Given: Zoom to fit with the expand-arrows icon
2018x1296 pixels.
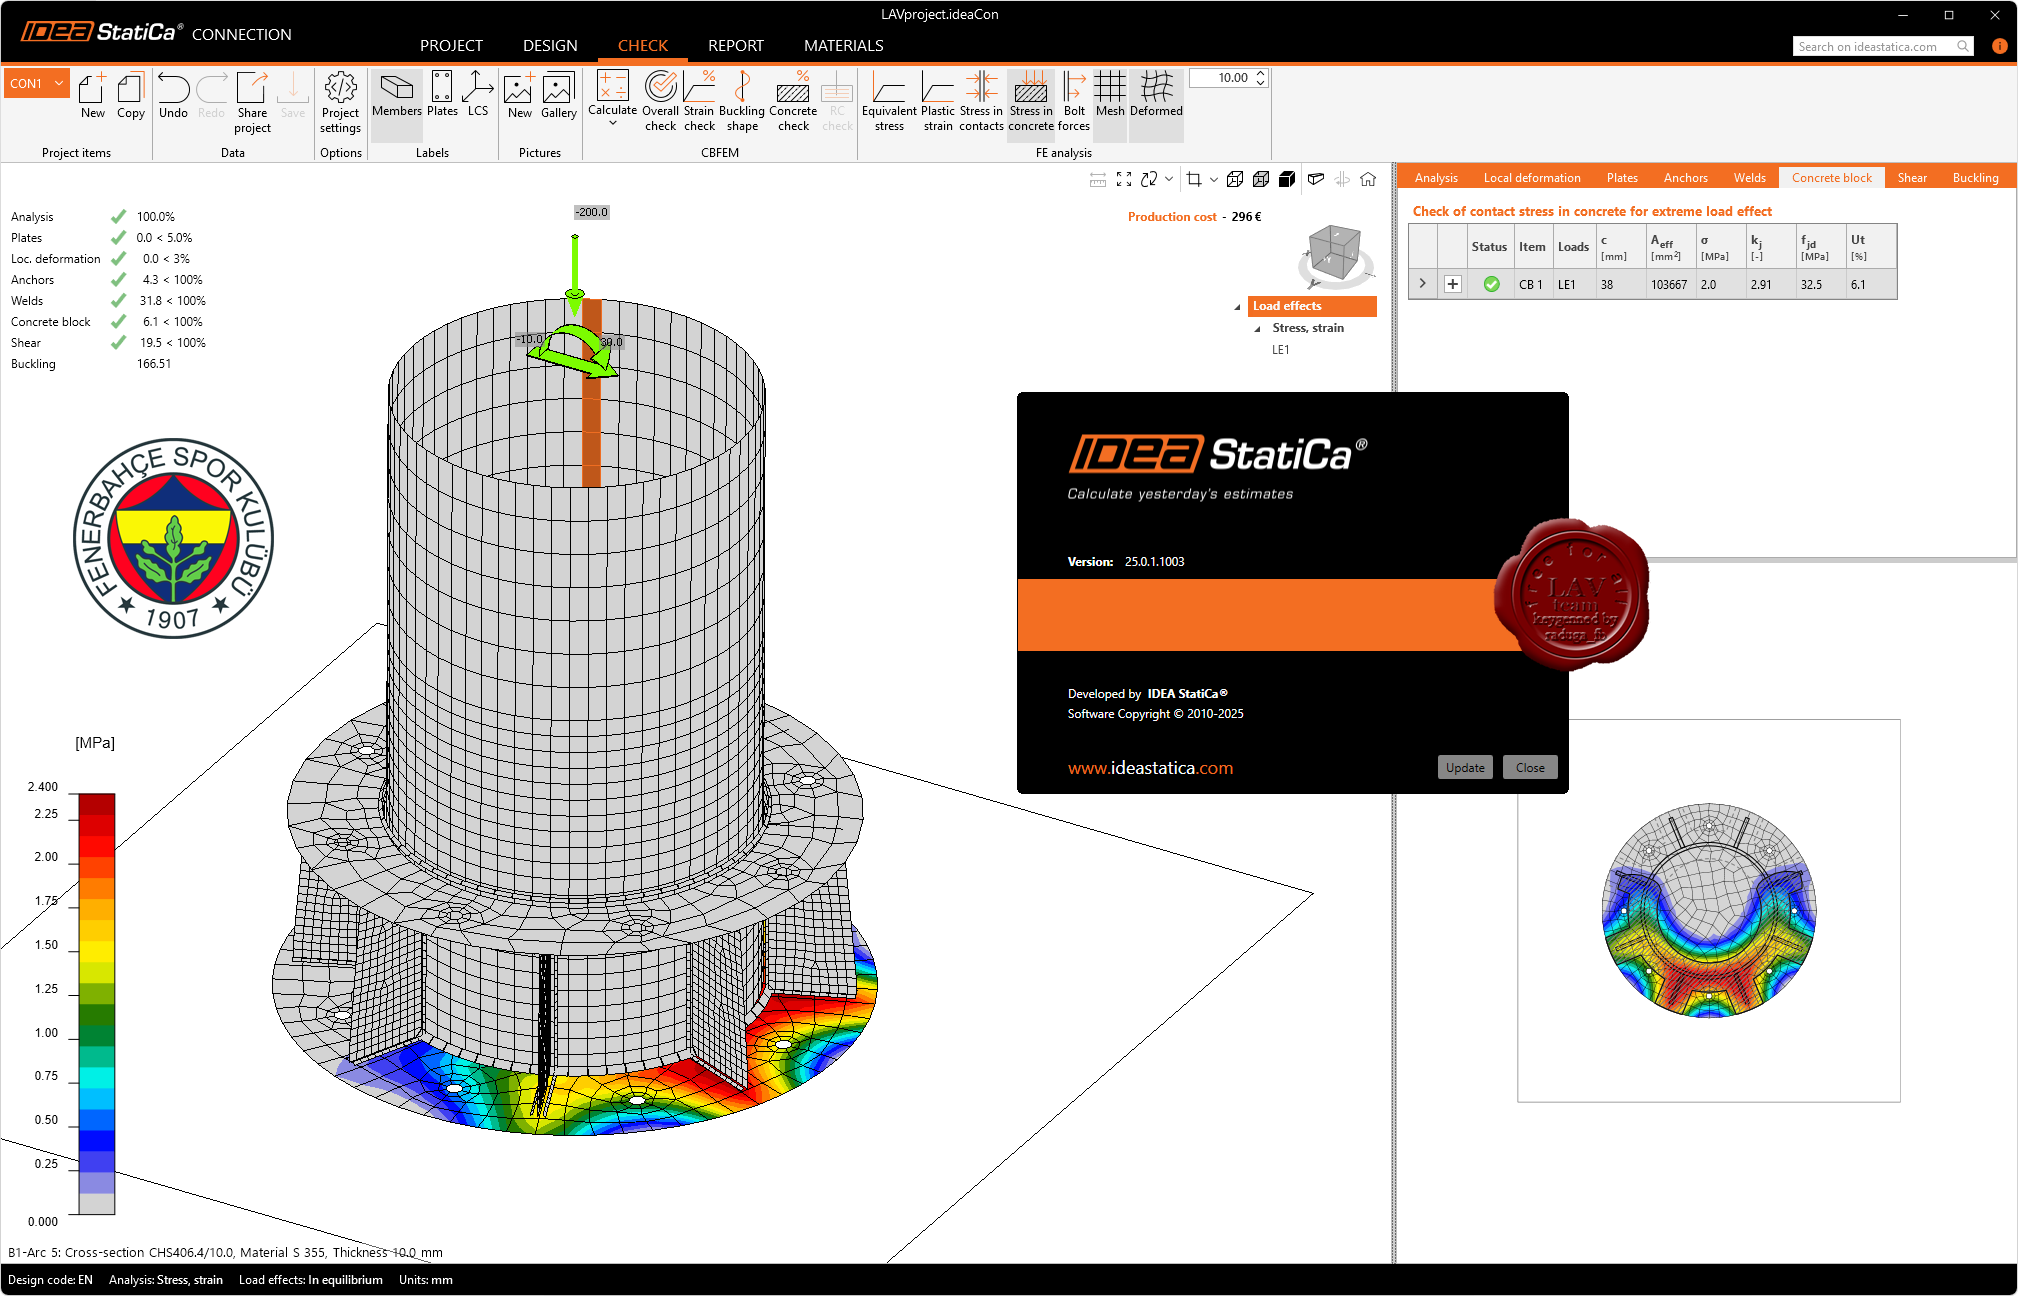Looking at the screenshot, I should pos(1124,179).
